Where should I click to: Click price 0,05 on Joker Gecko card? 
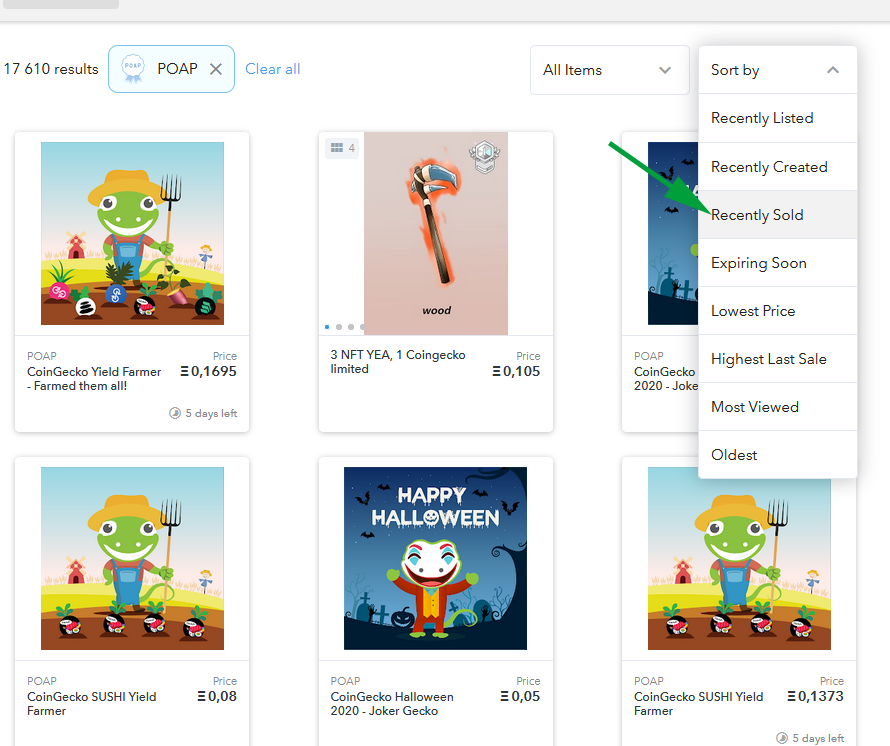(x=520, y=696)
